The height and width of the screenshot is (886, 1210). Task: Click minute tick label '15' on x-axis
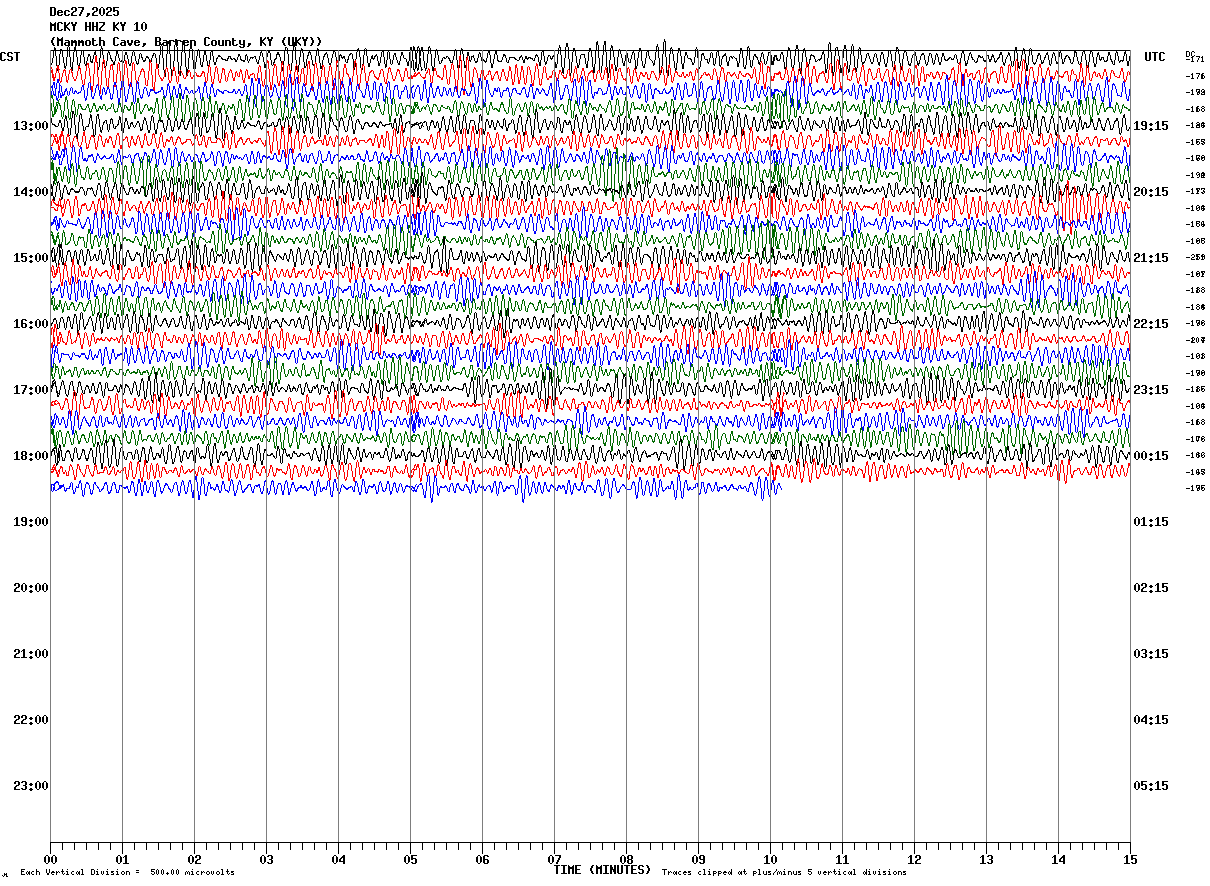pos(1130,860)
